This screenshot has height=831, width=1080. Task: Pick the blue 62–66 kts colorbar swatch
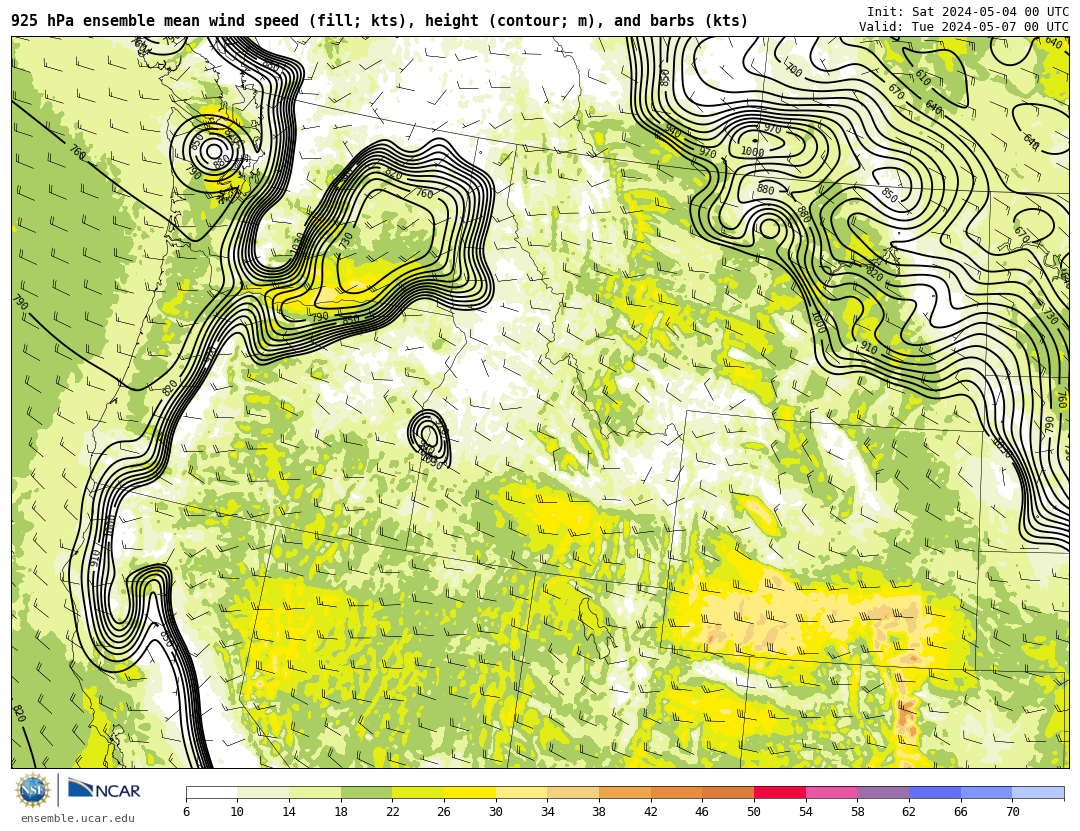coord(935,792)
